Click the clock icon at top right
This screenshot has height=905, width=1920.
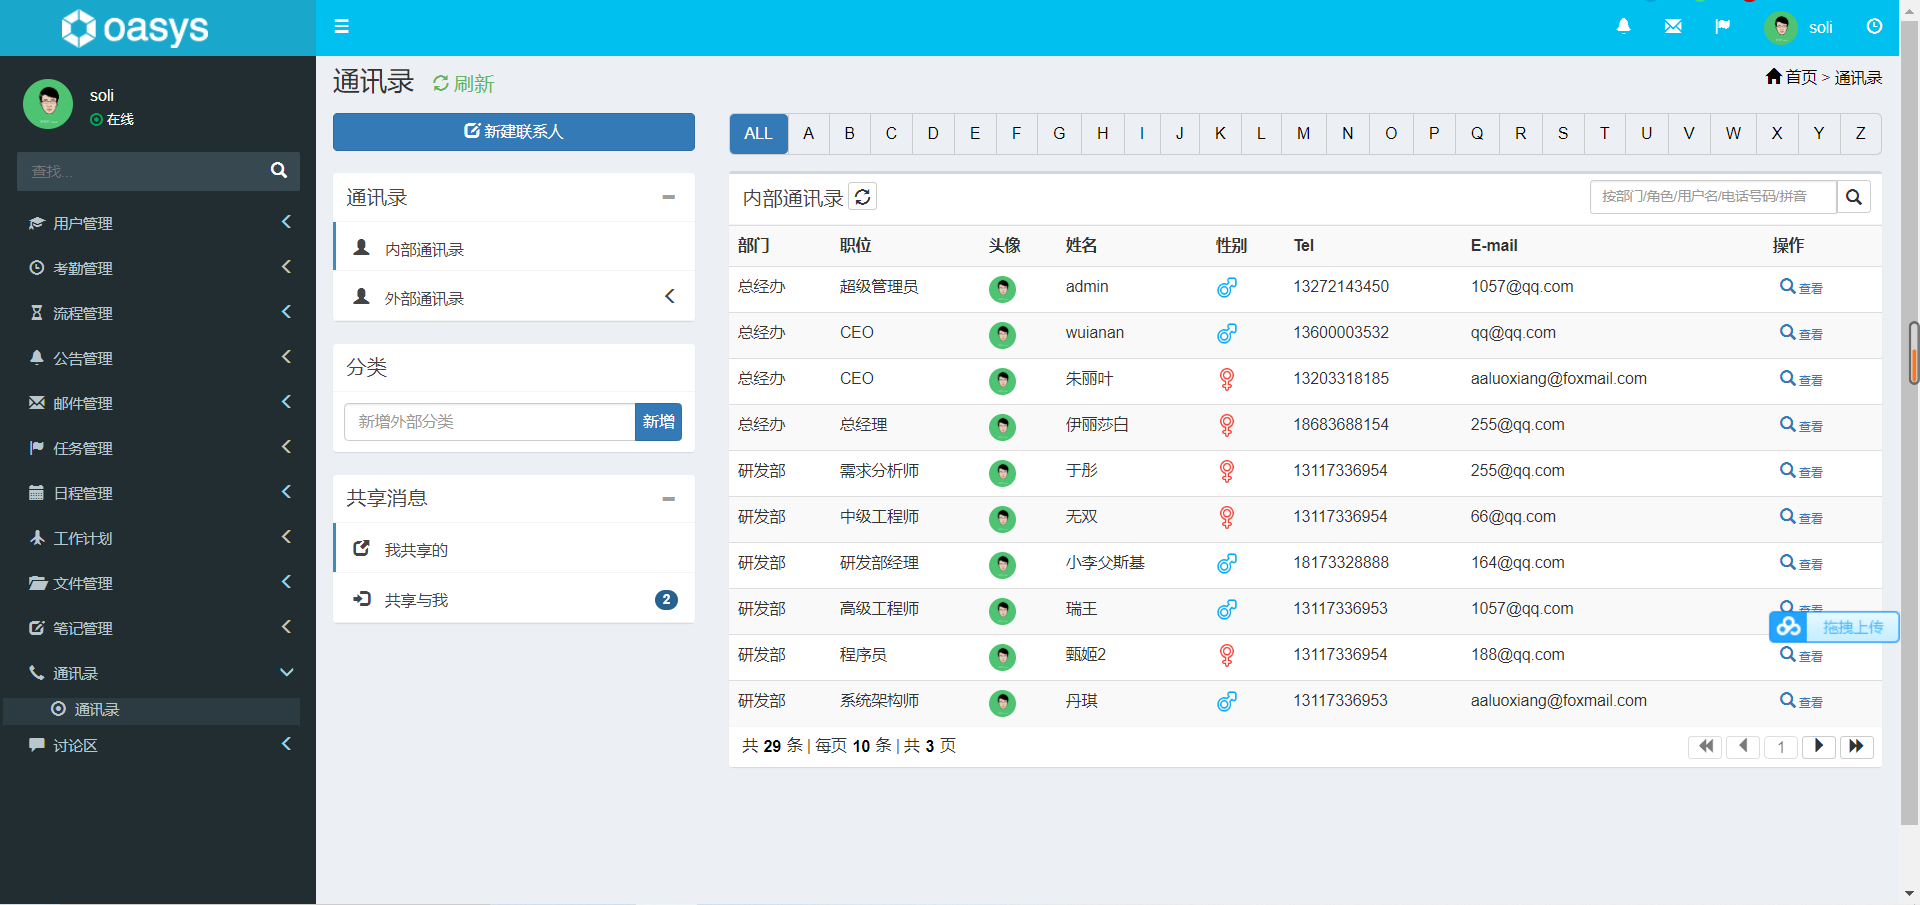click(x=1874, y=27)
